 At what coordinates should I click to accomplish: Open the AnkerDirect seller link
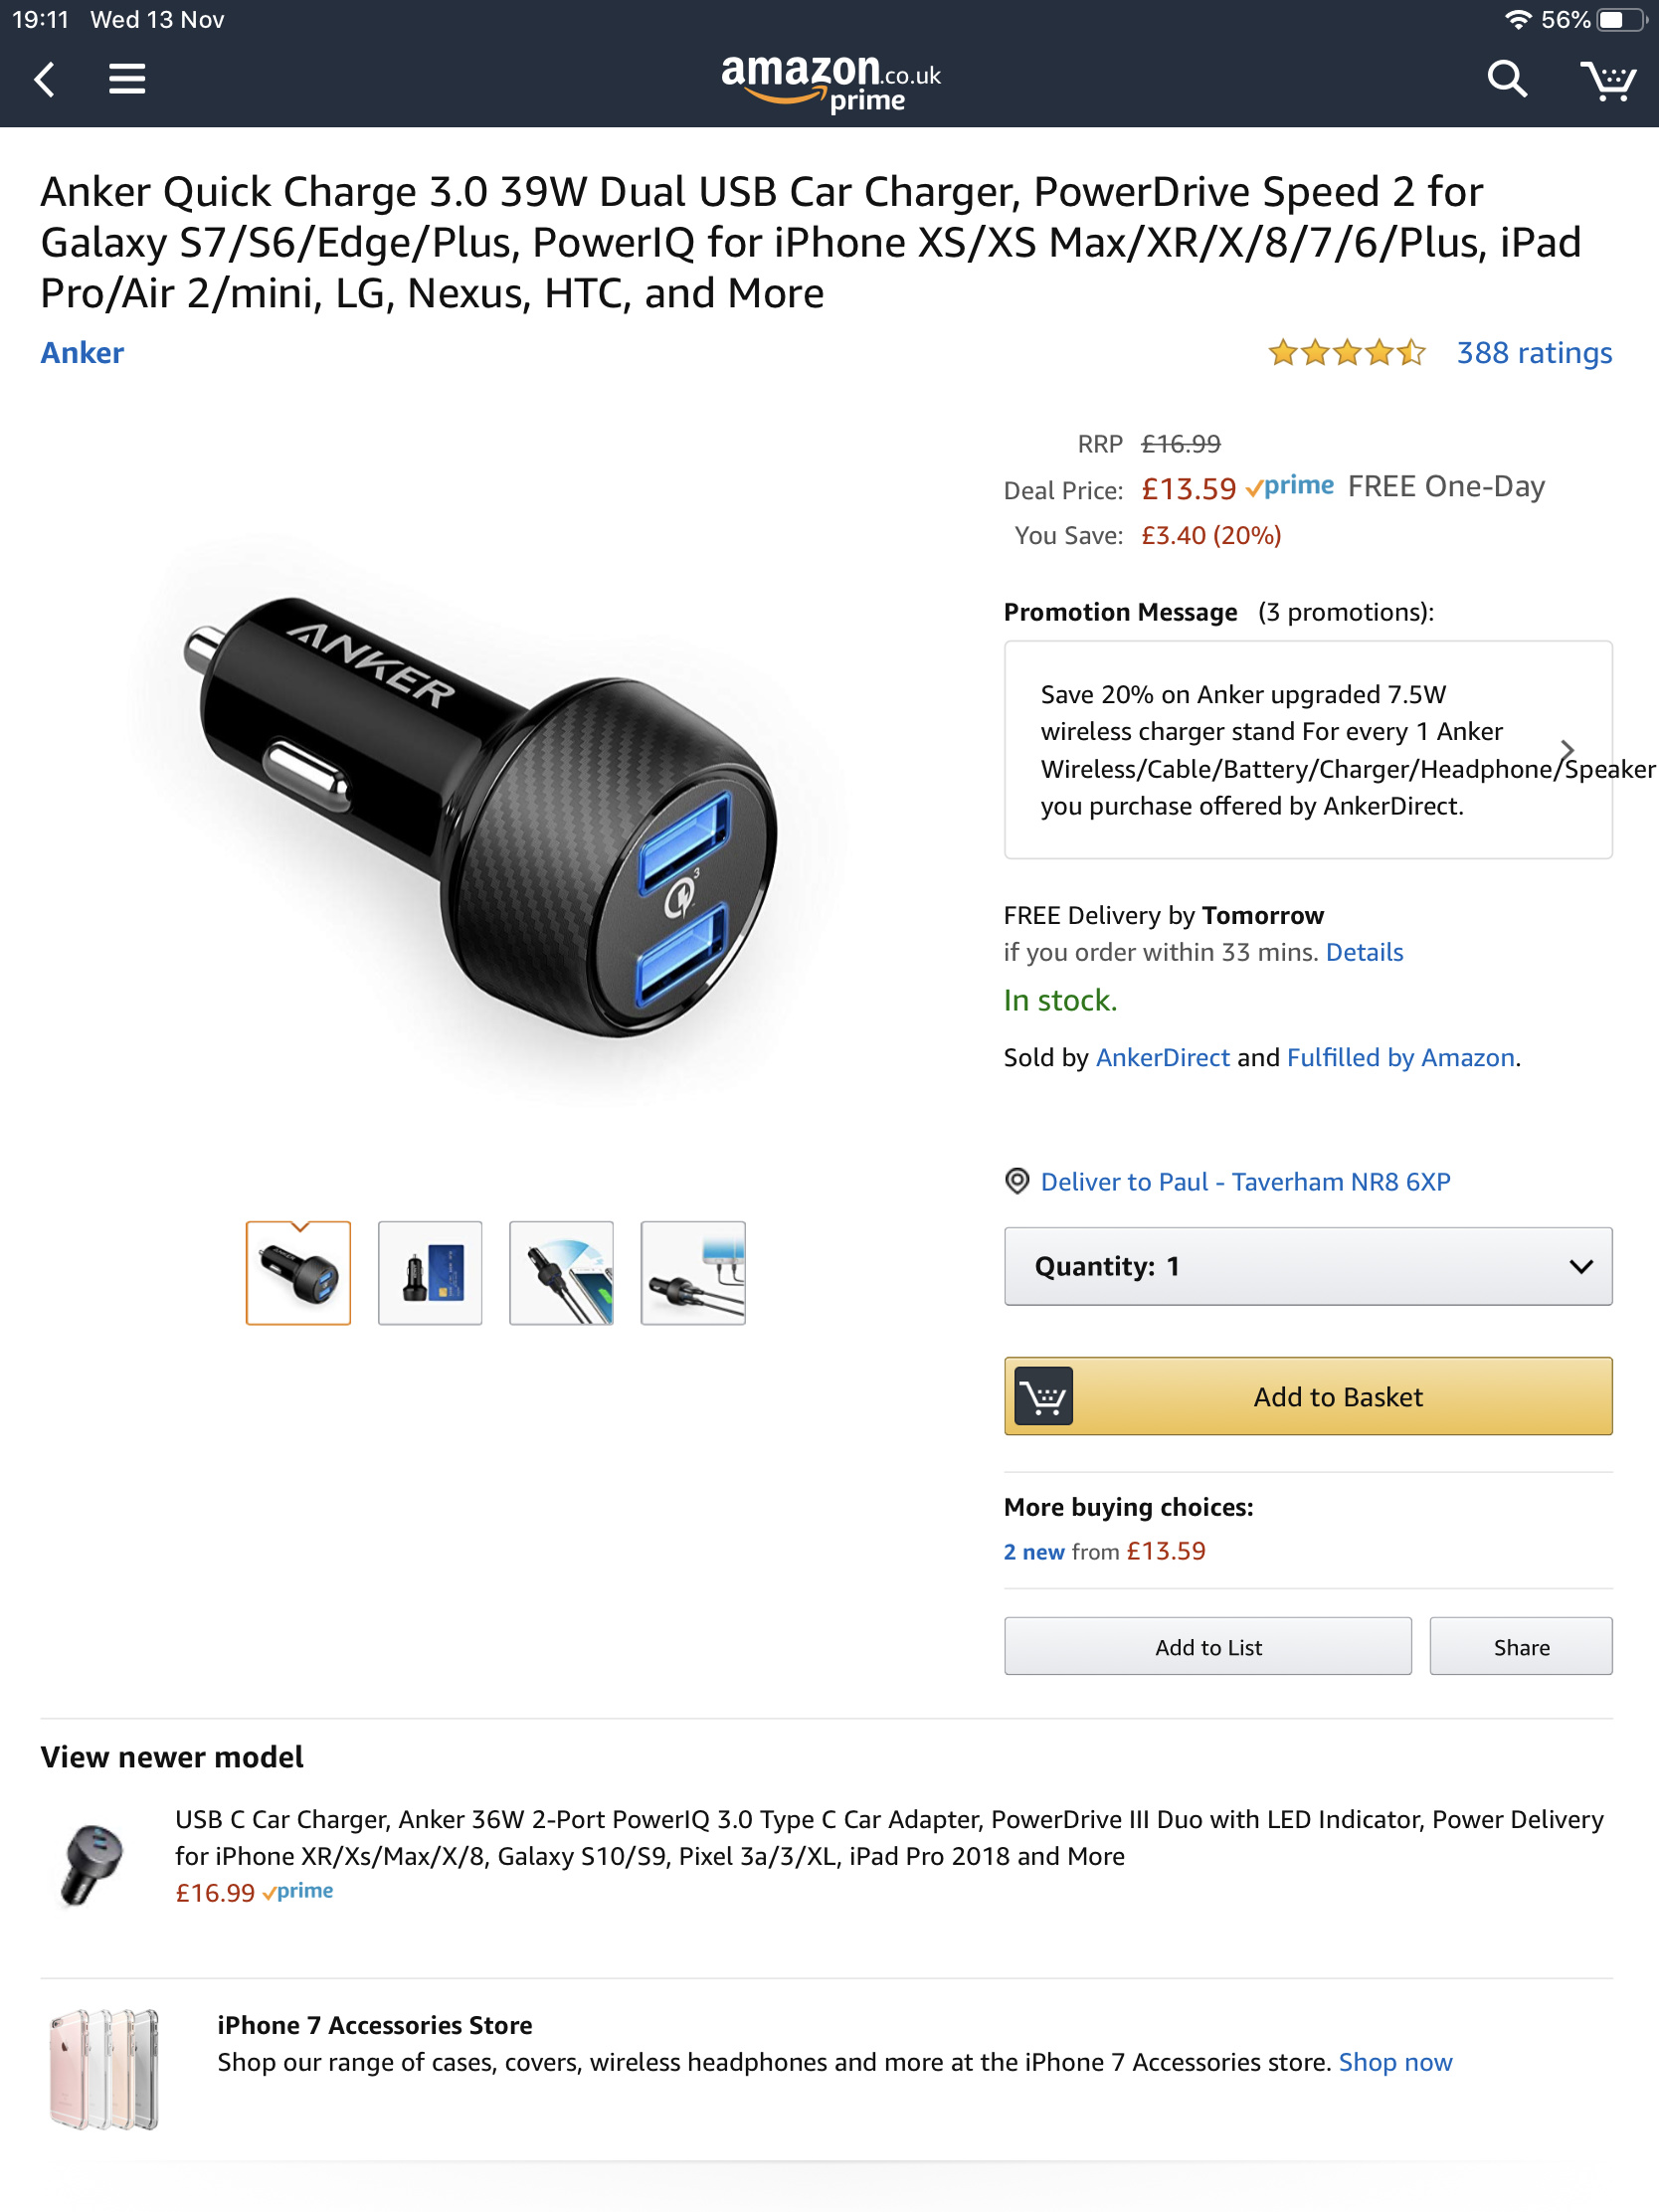pos(1162,1057)
